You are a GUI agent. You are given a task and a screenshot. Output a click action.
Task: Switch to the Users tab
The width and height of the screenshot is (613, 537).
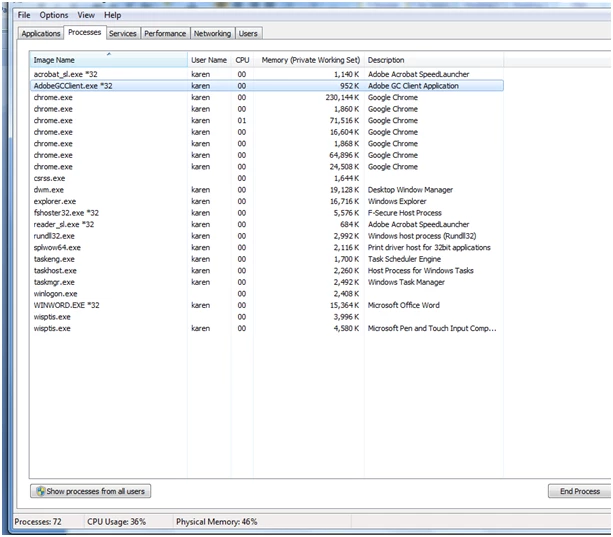(248, 34)
